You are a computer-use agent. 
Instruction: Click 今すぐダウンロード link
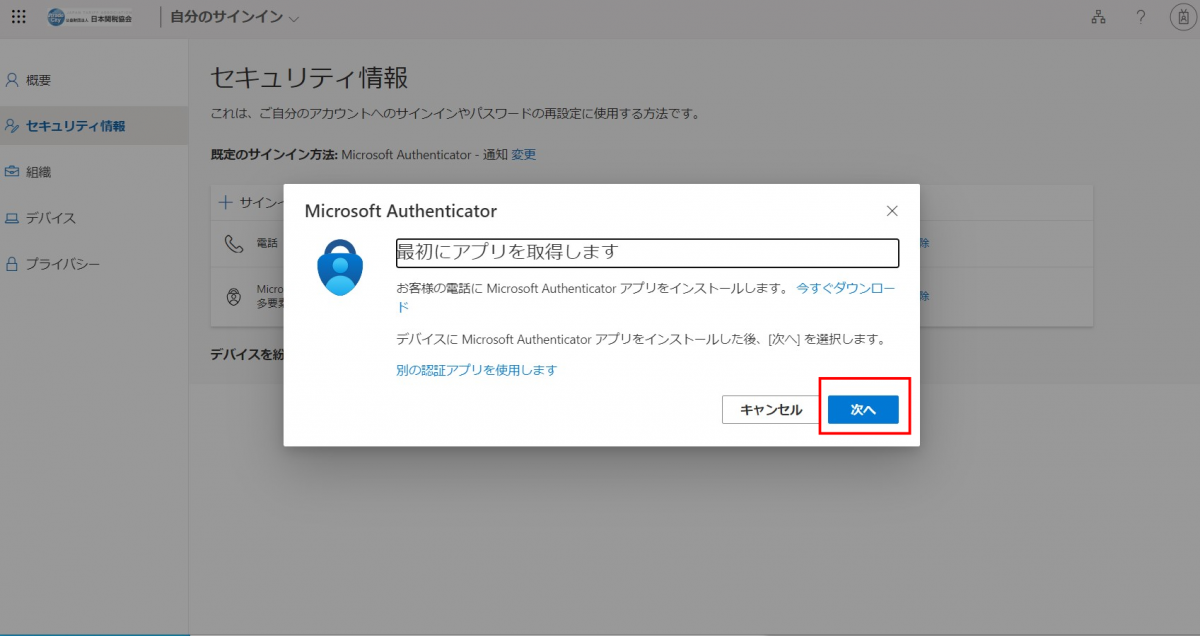[845, 288]
